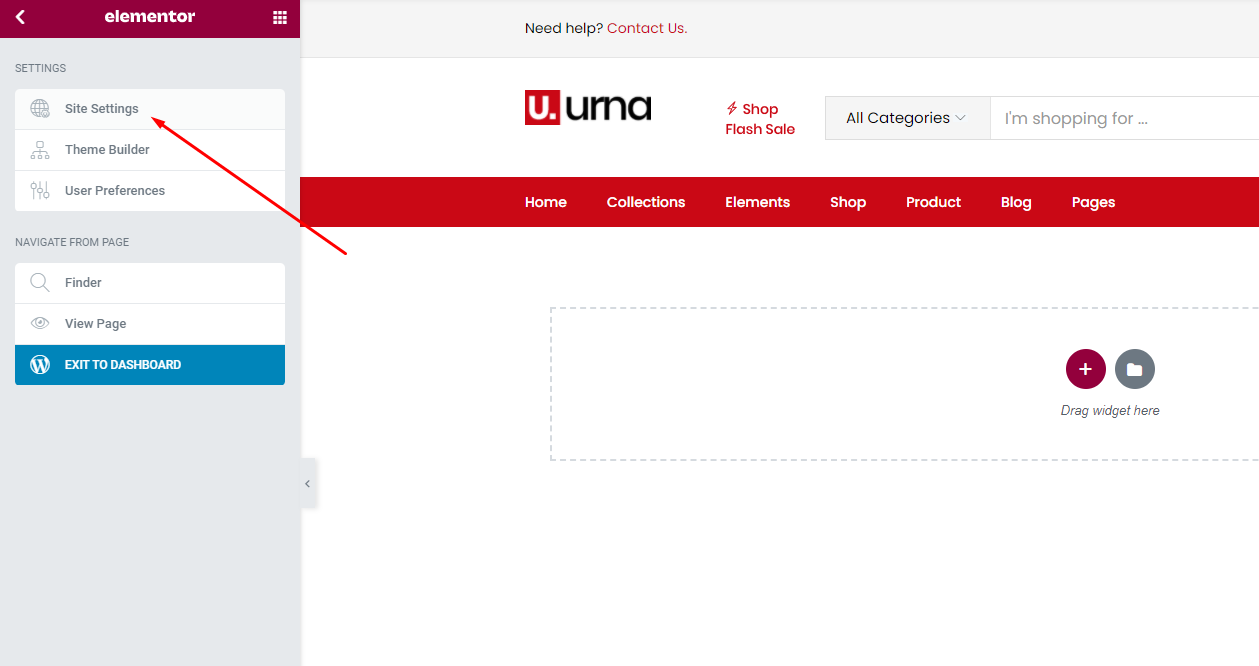
Task: Click the Elementor title text
Action: tap(150, 16)
